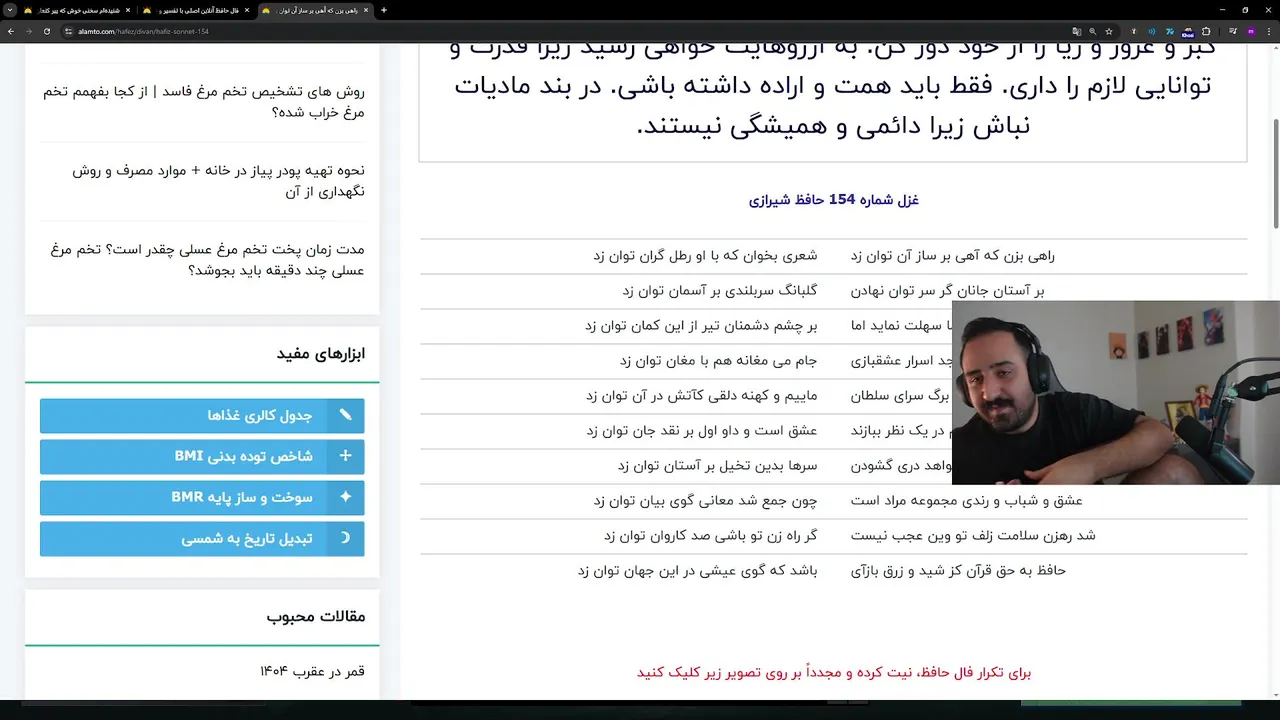Click verse ماییم و کهنه دلقی کآتش
The width and height of the screenshot is (1280, 720).
(x=701, y=396)
